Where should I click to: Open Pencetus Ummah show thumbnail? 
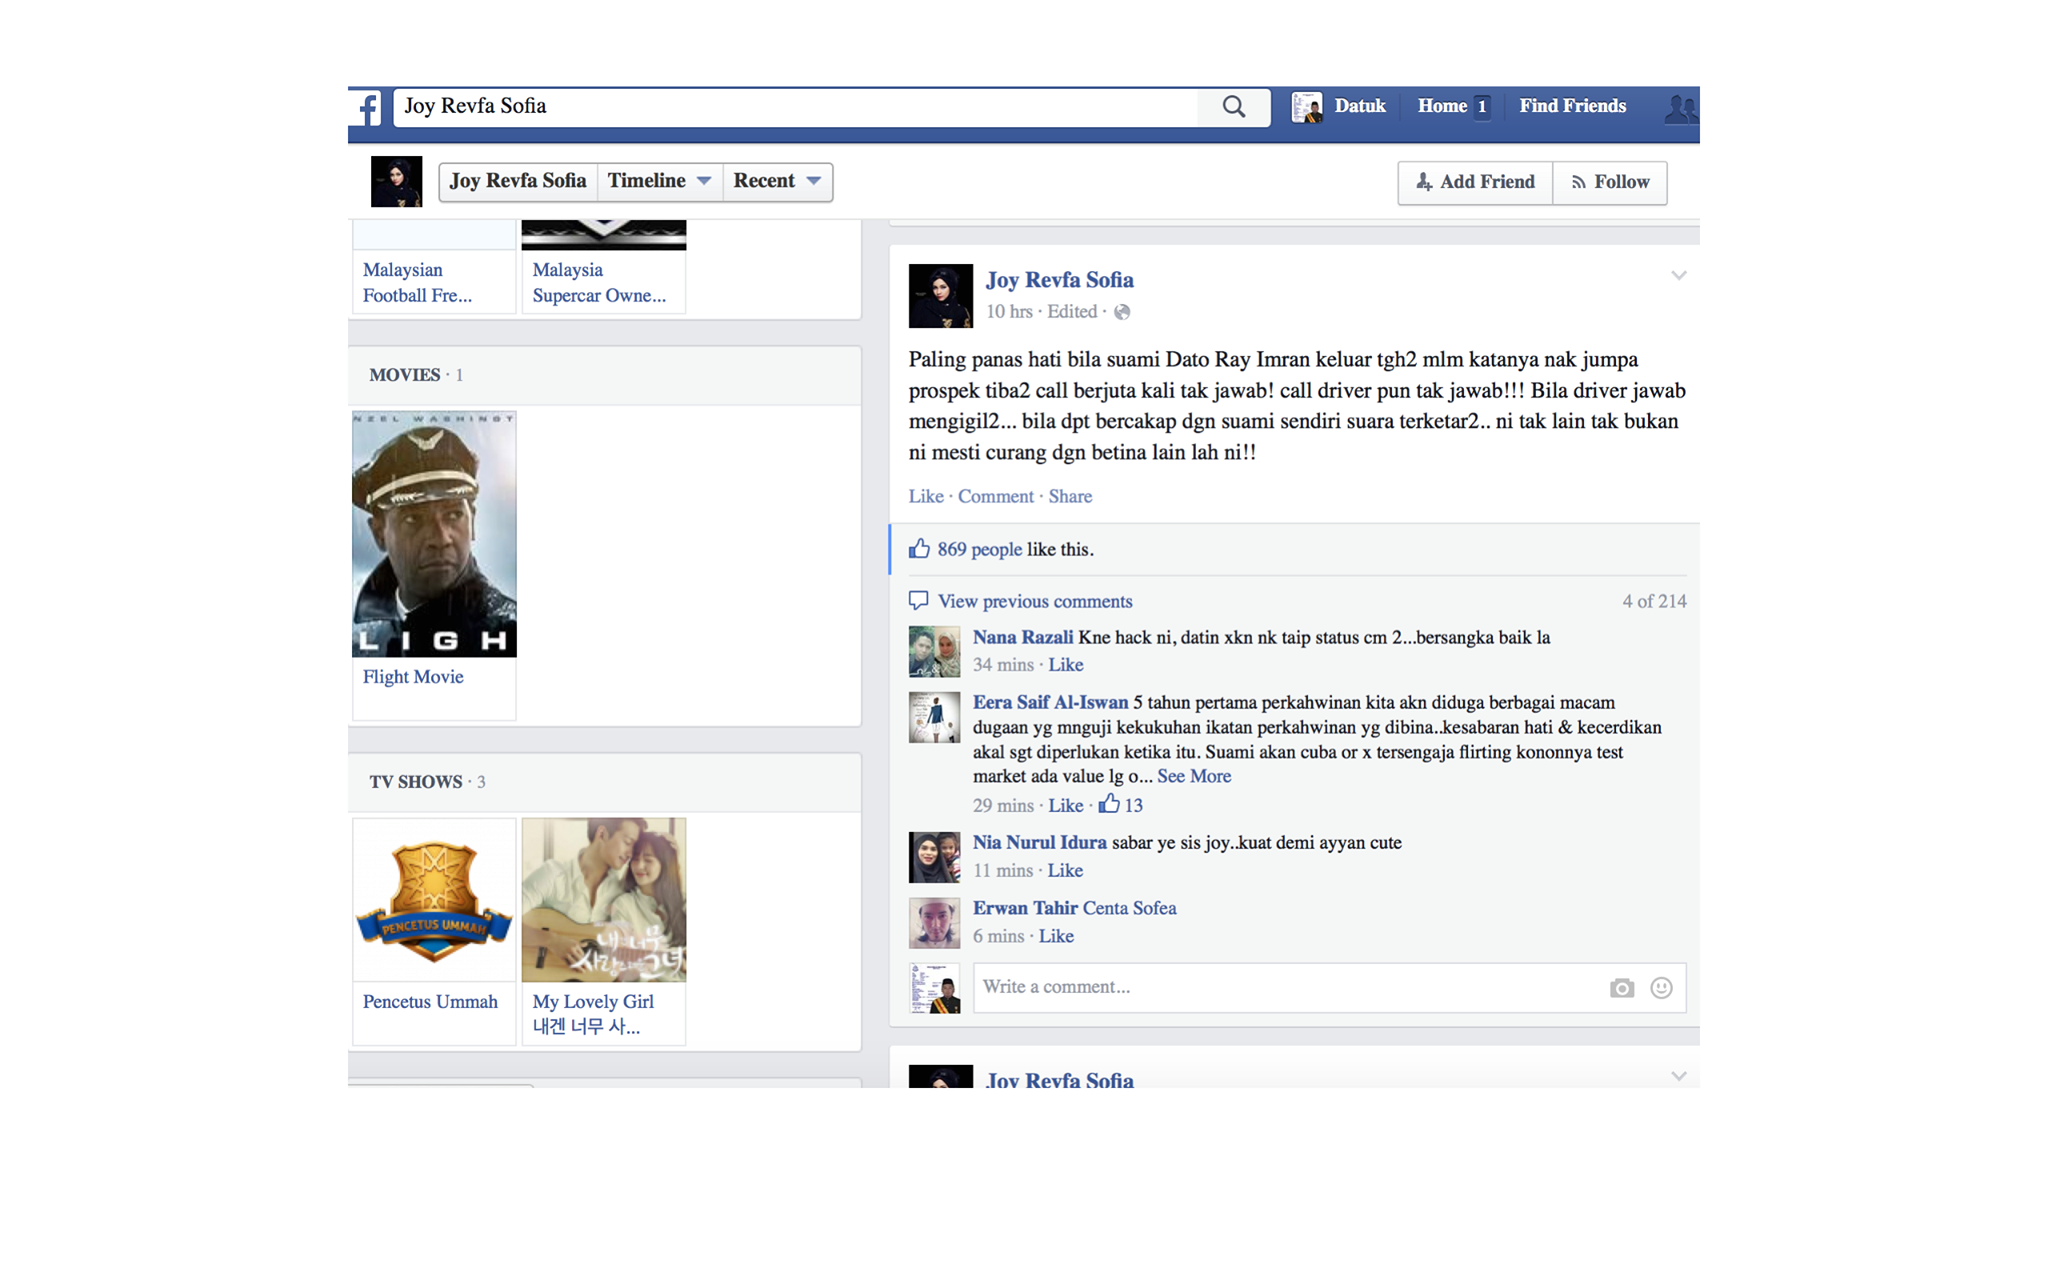pyautogui.click(x=434, y=900)
